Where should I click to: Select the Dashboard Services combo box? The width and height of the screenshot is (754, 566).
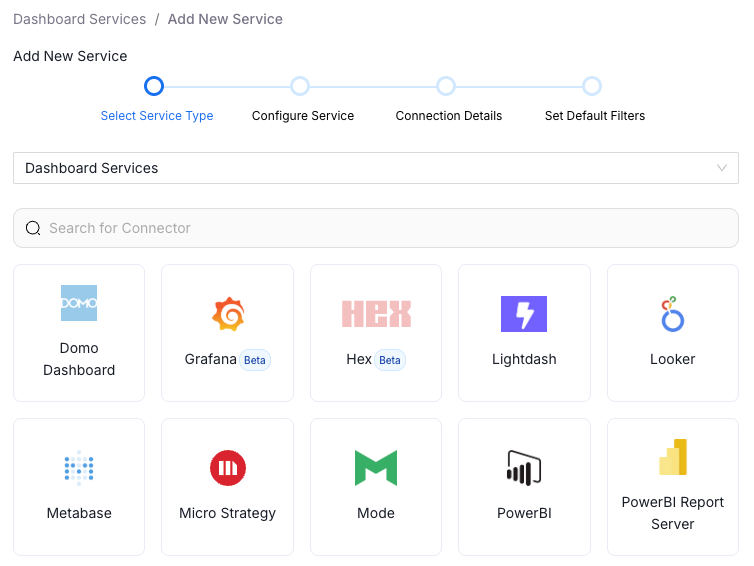pos(376,168)
